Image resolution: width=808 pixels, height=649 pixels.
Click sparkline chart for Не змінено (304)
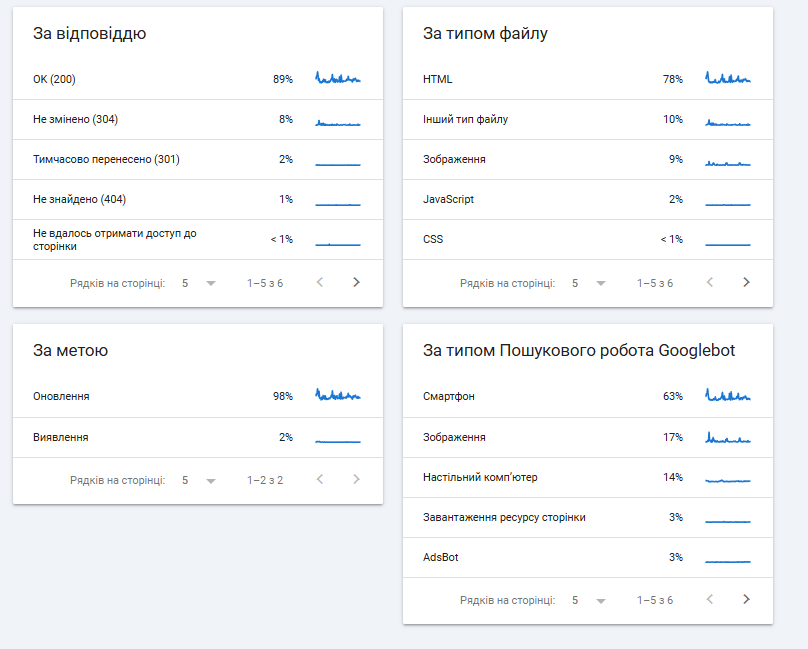(x=338, y=121)
